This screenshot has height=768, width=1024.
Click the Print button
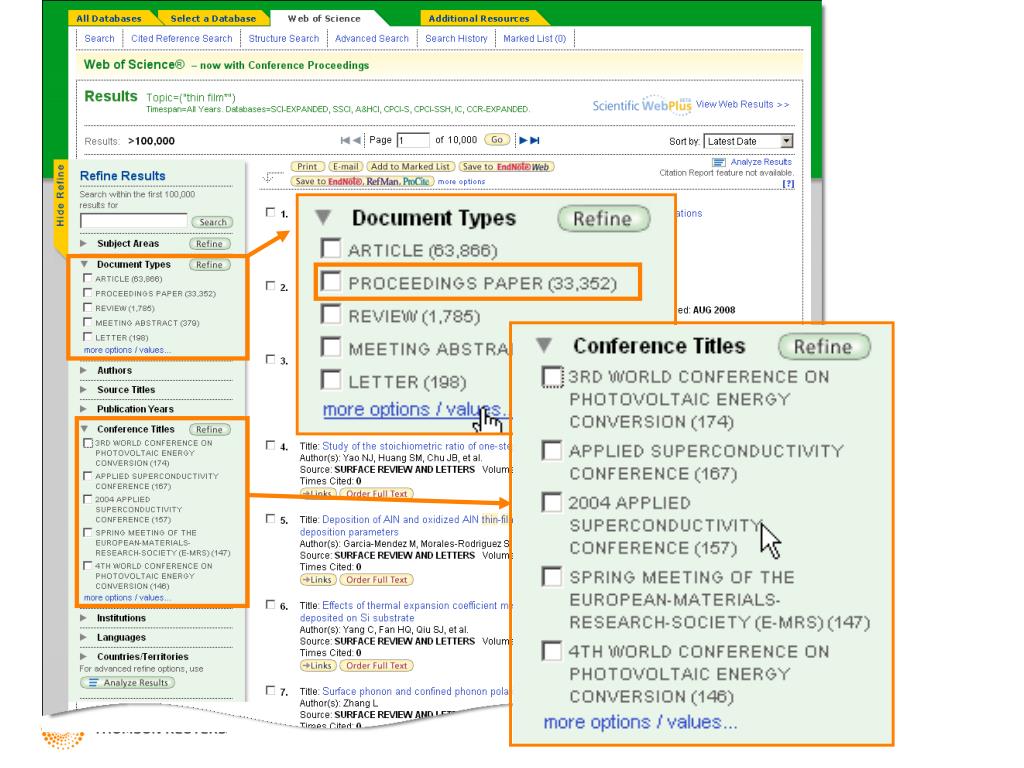(x=307, y=167)
